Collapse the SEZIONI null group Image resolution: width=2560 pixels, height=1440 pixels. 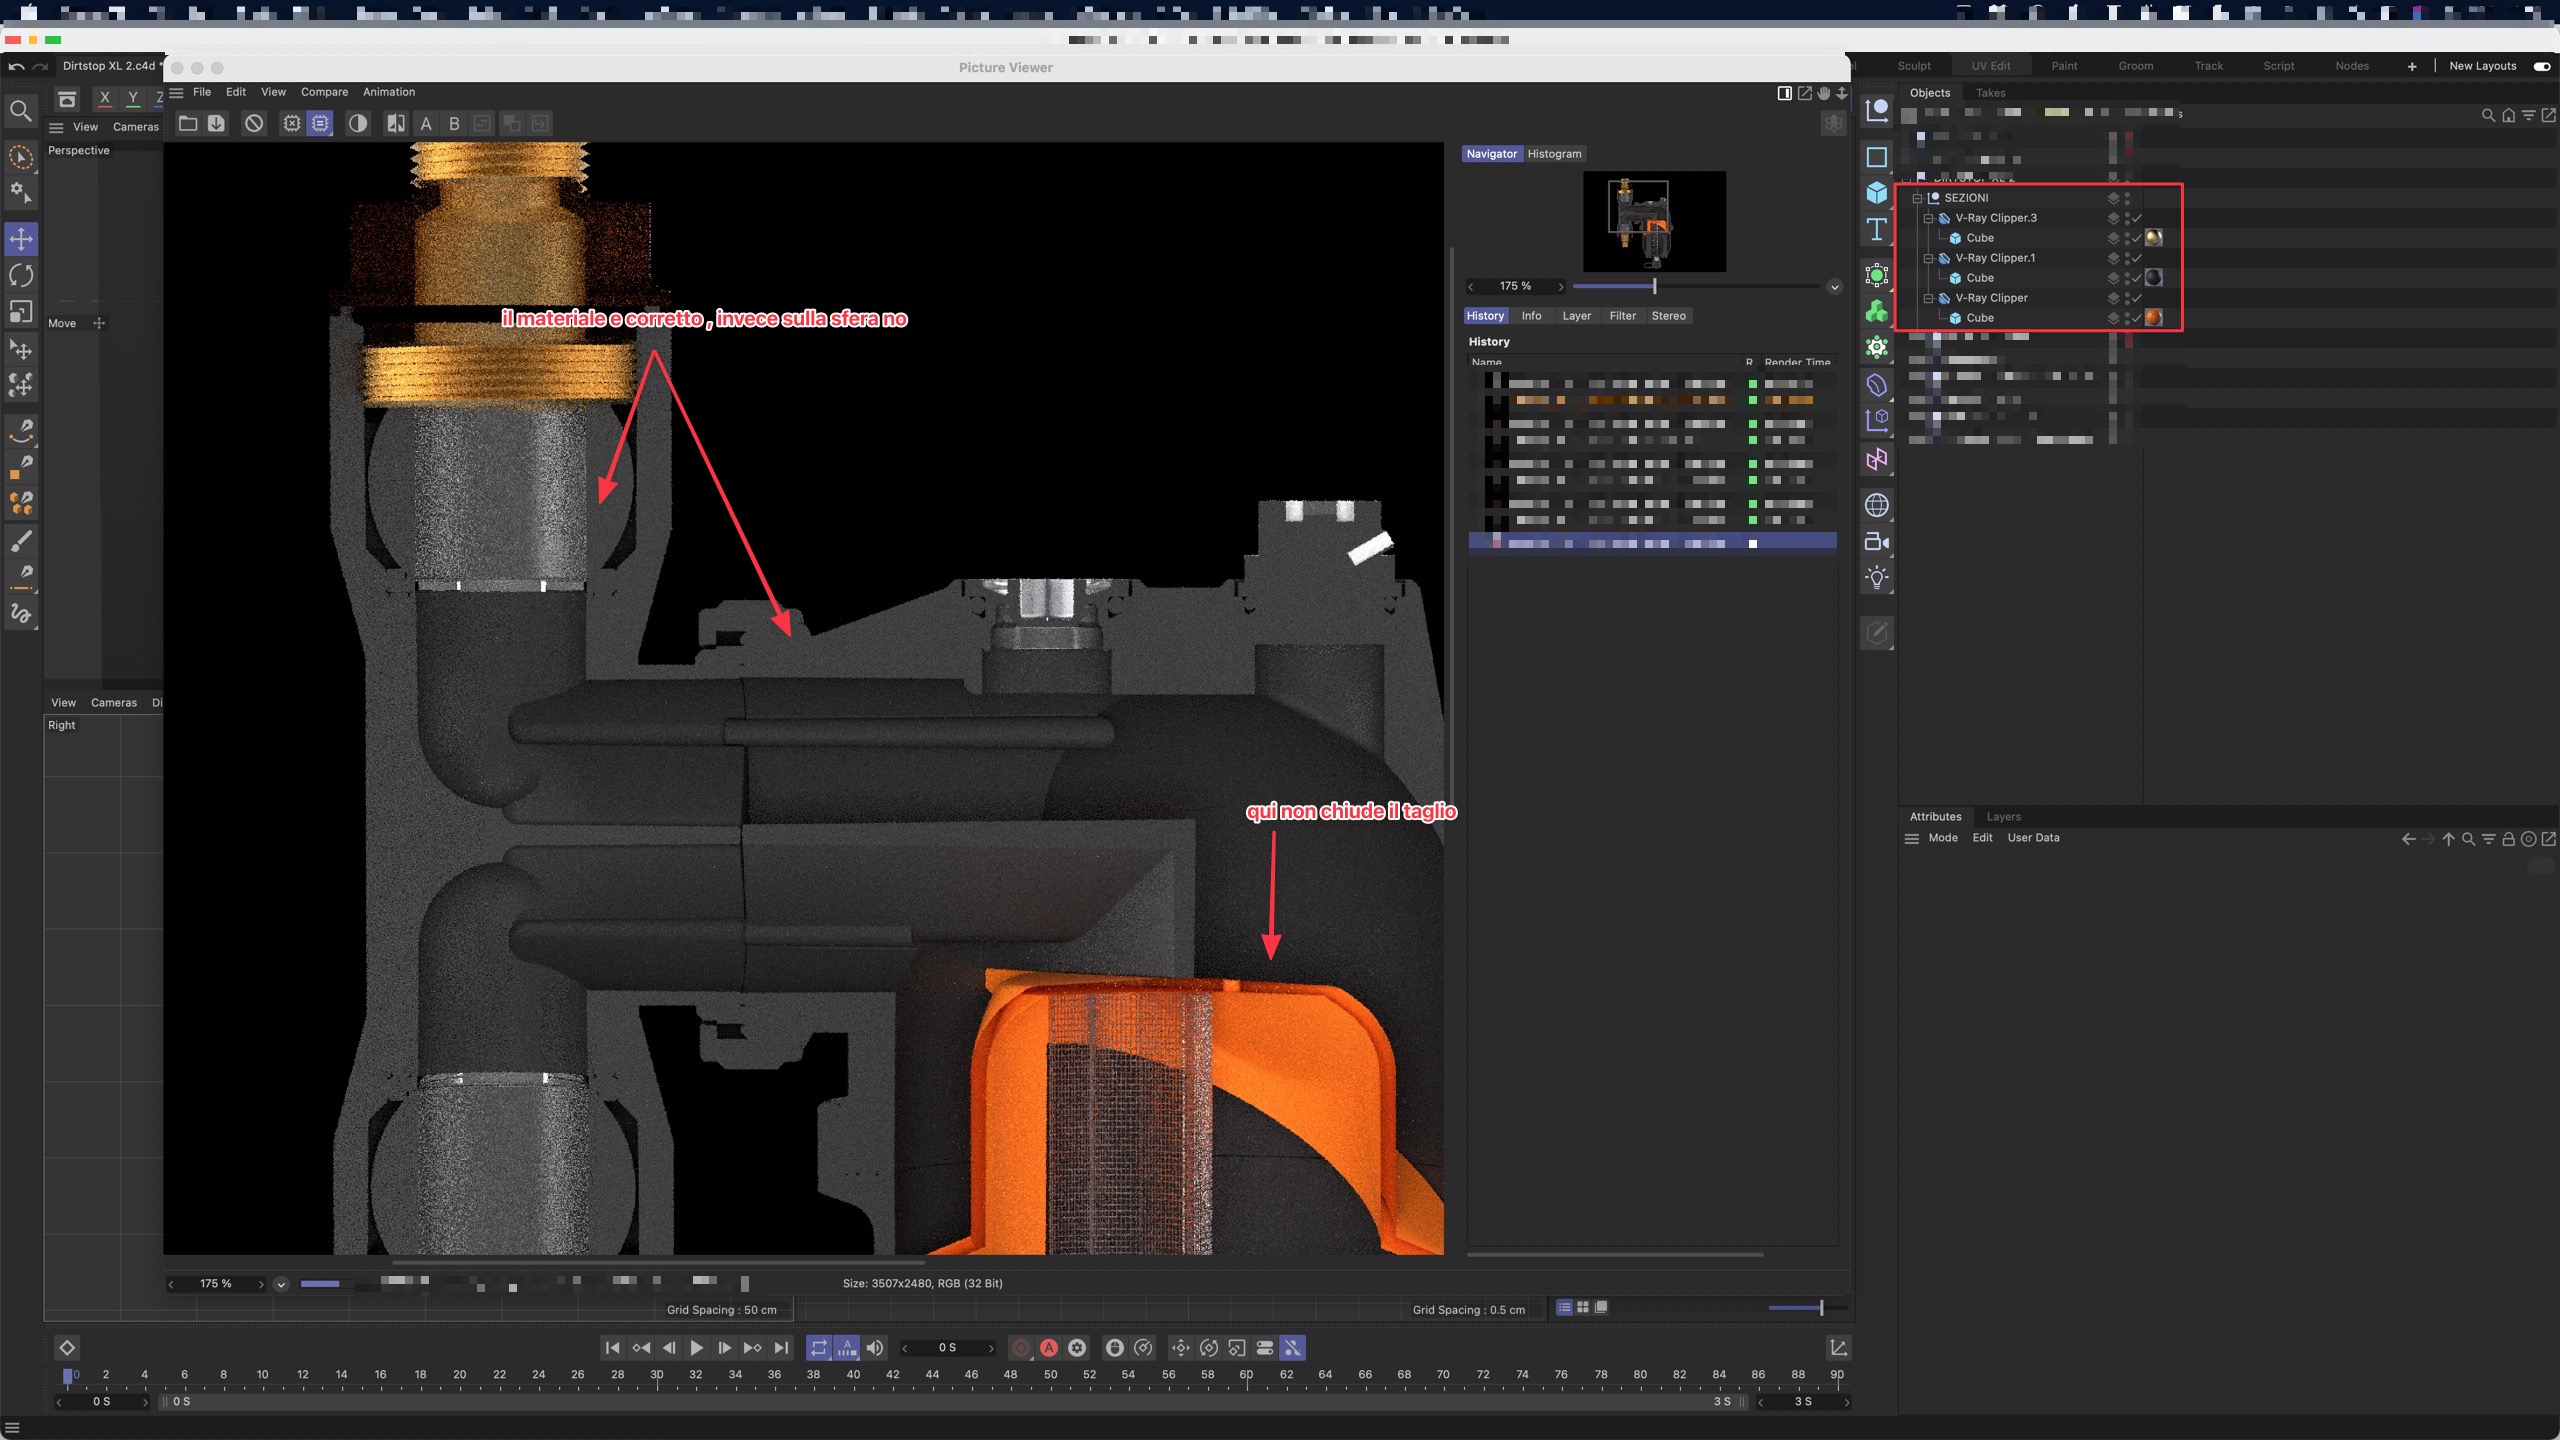[x=1917, y=198]
